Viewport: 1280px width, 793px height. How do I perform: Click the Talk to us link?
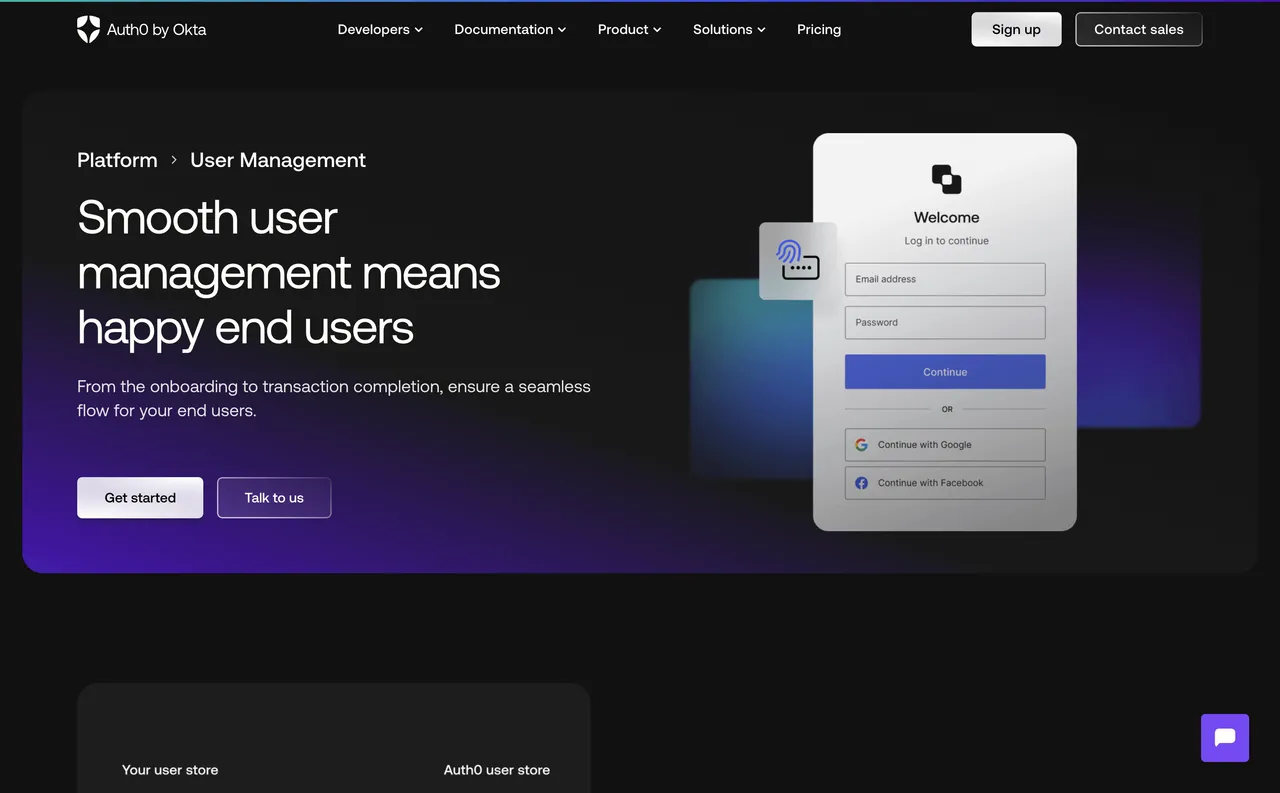click(273, 497)
